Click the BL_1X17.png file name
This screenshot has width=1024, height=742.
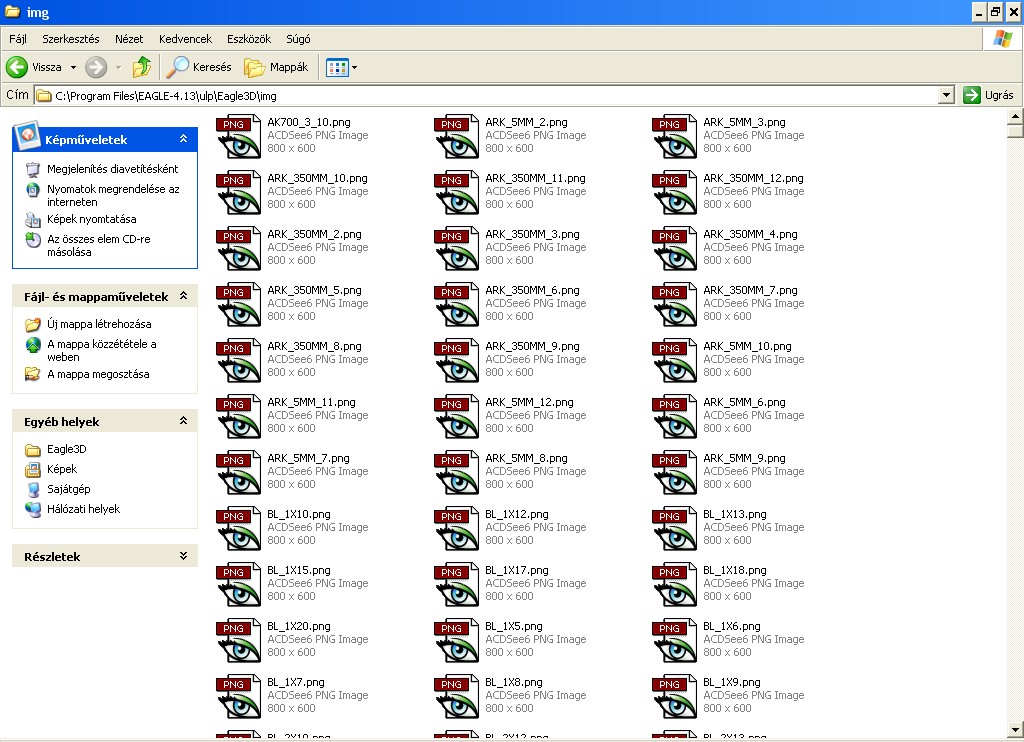517,571
